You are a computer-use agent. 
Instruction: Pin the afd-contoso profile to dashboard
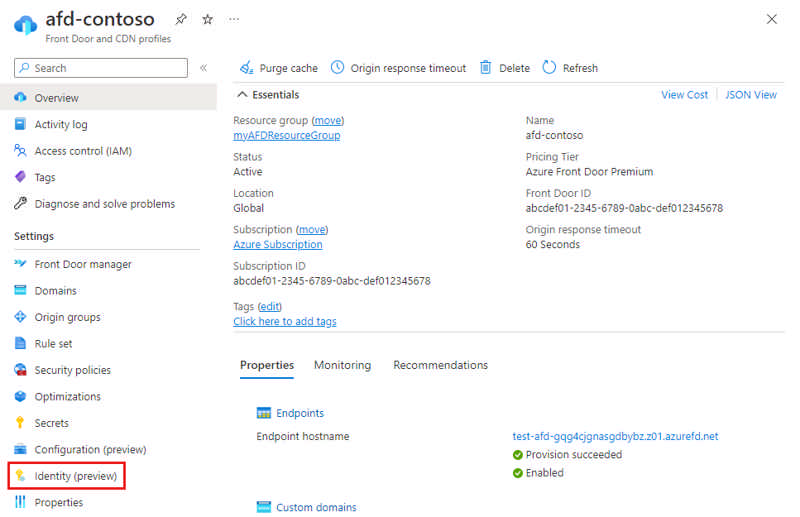coord(181,19)
